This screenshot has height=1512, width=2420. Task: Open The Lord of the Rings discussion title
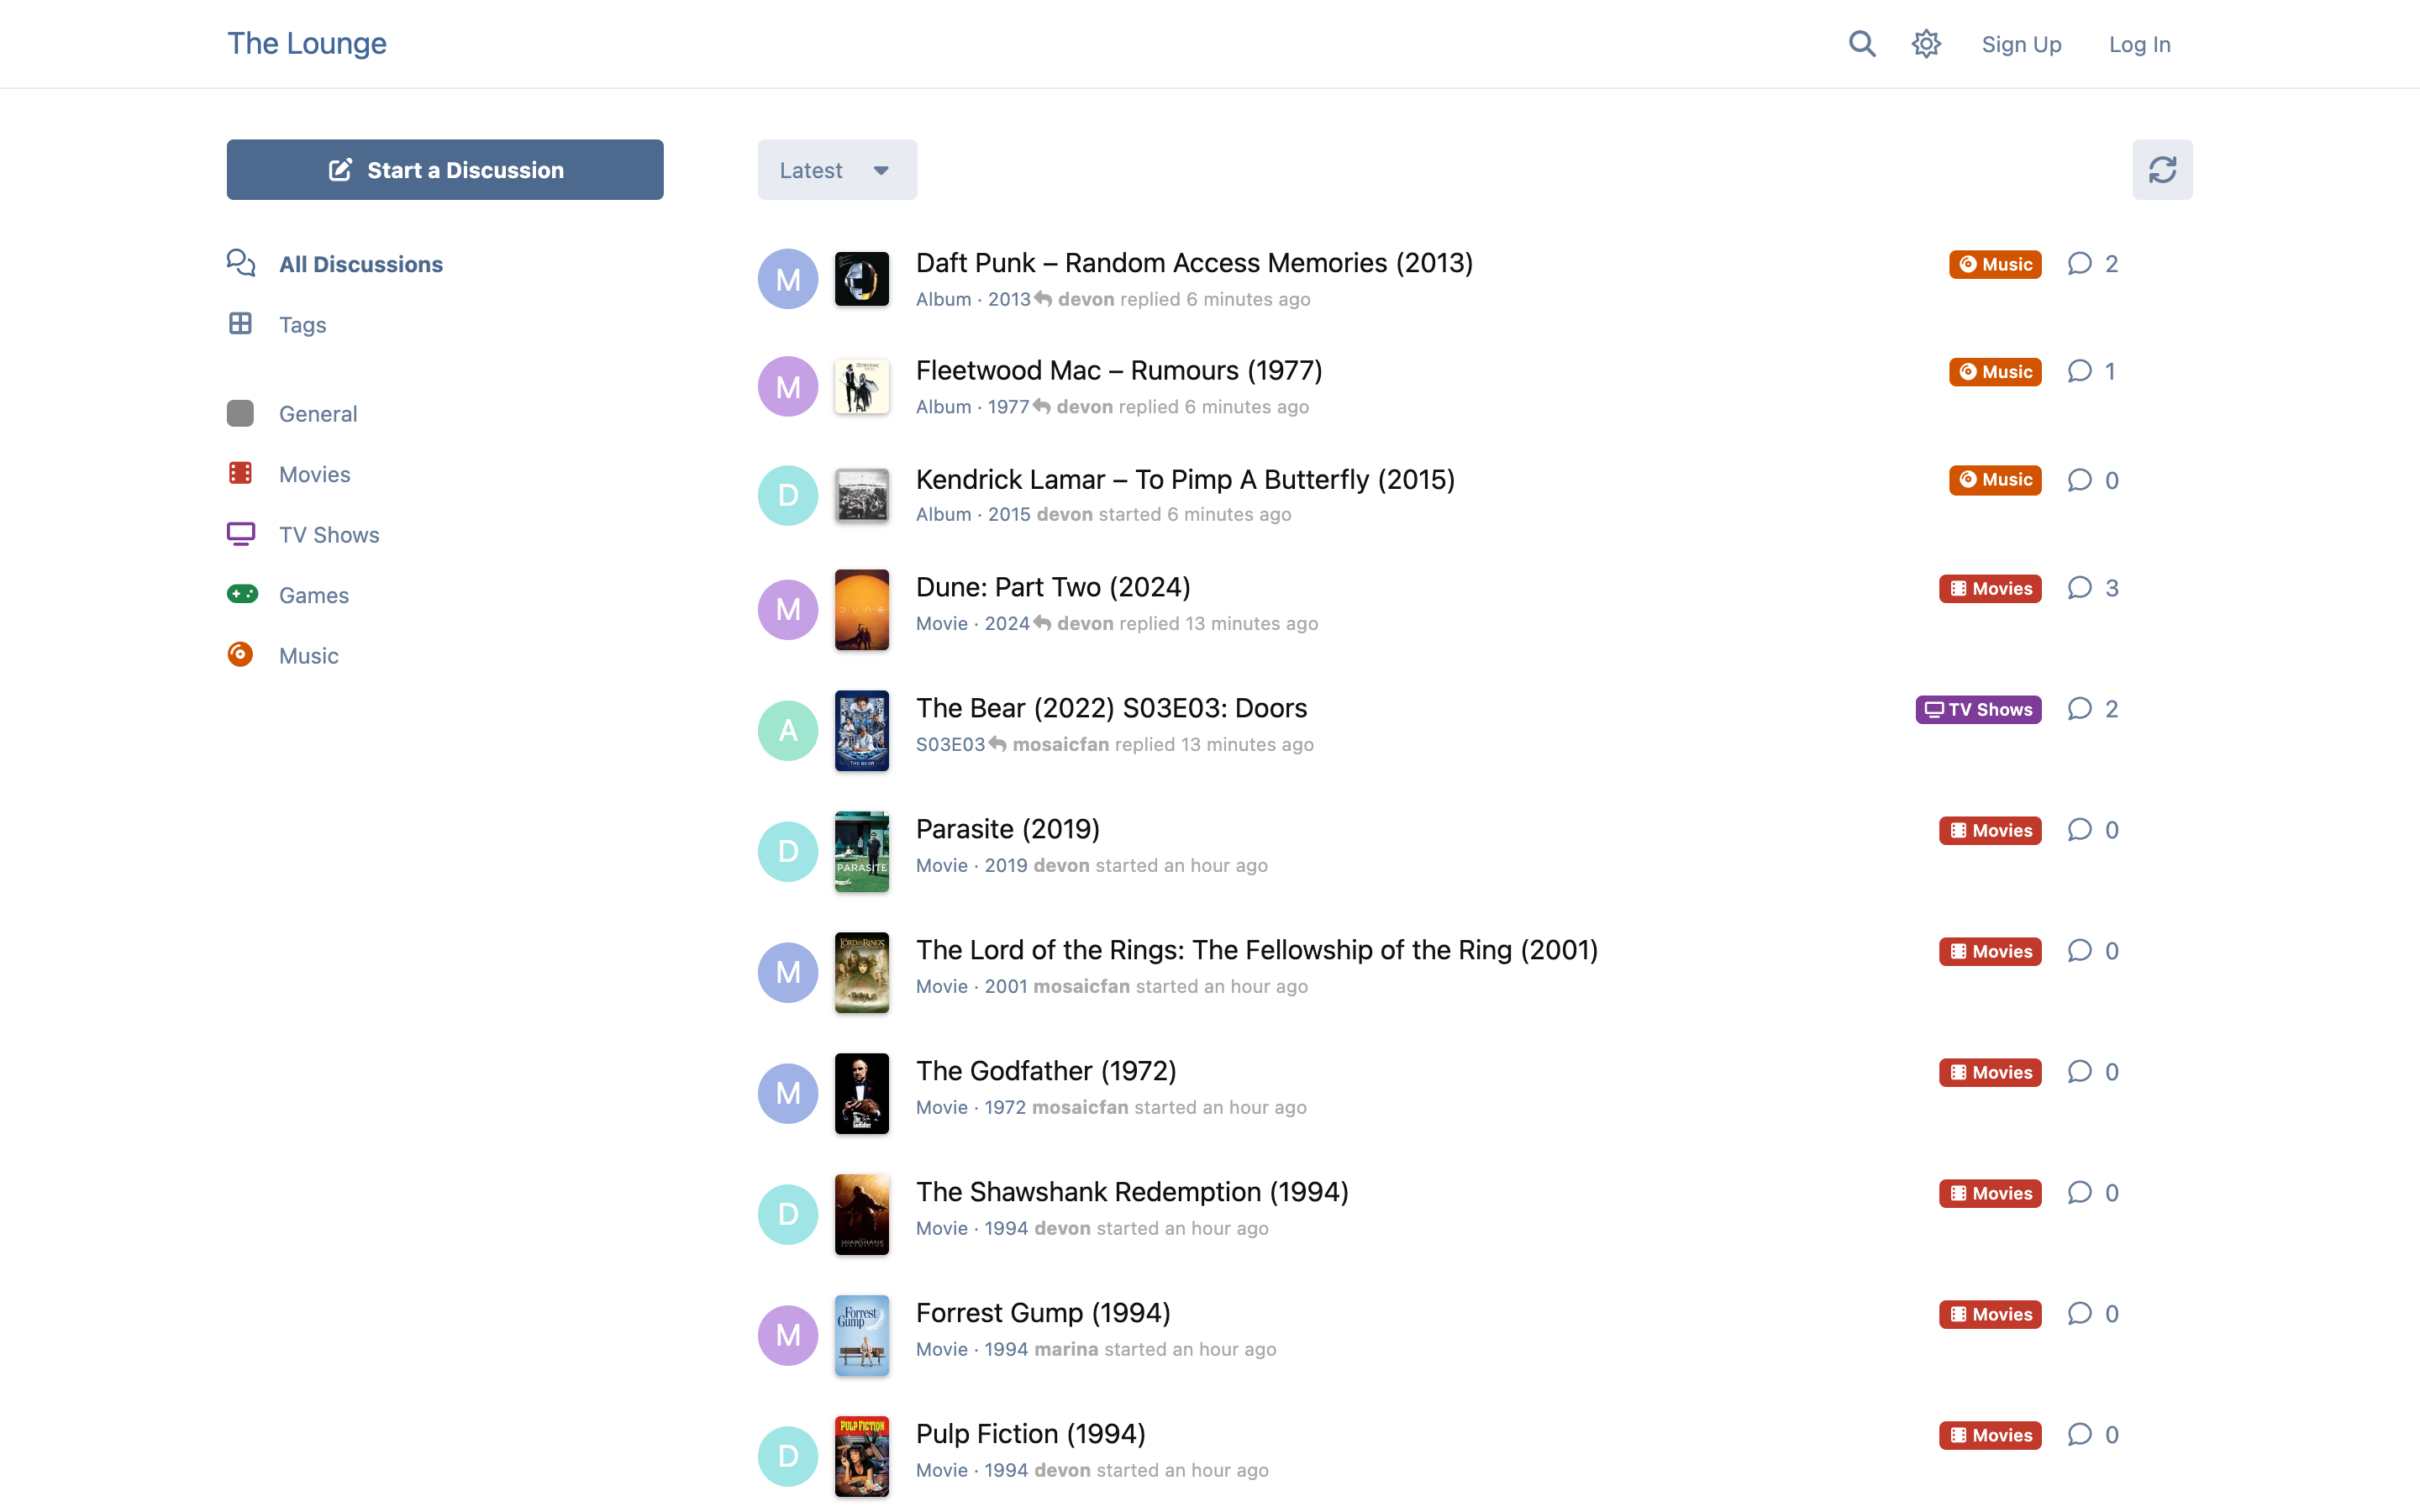coord(1257,949)
